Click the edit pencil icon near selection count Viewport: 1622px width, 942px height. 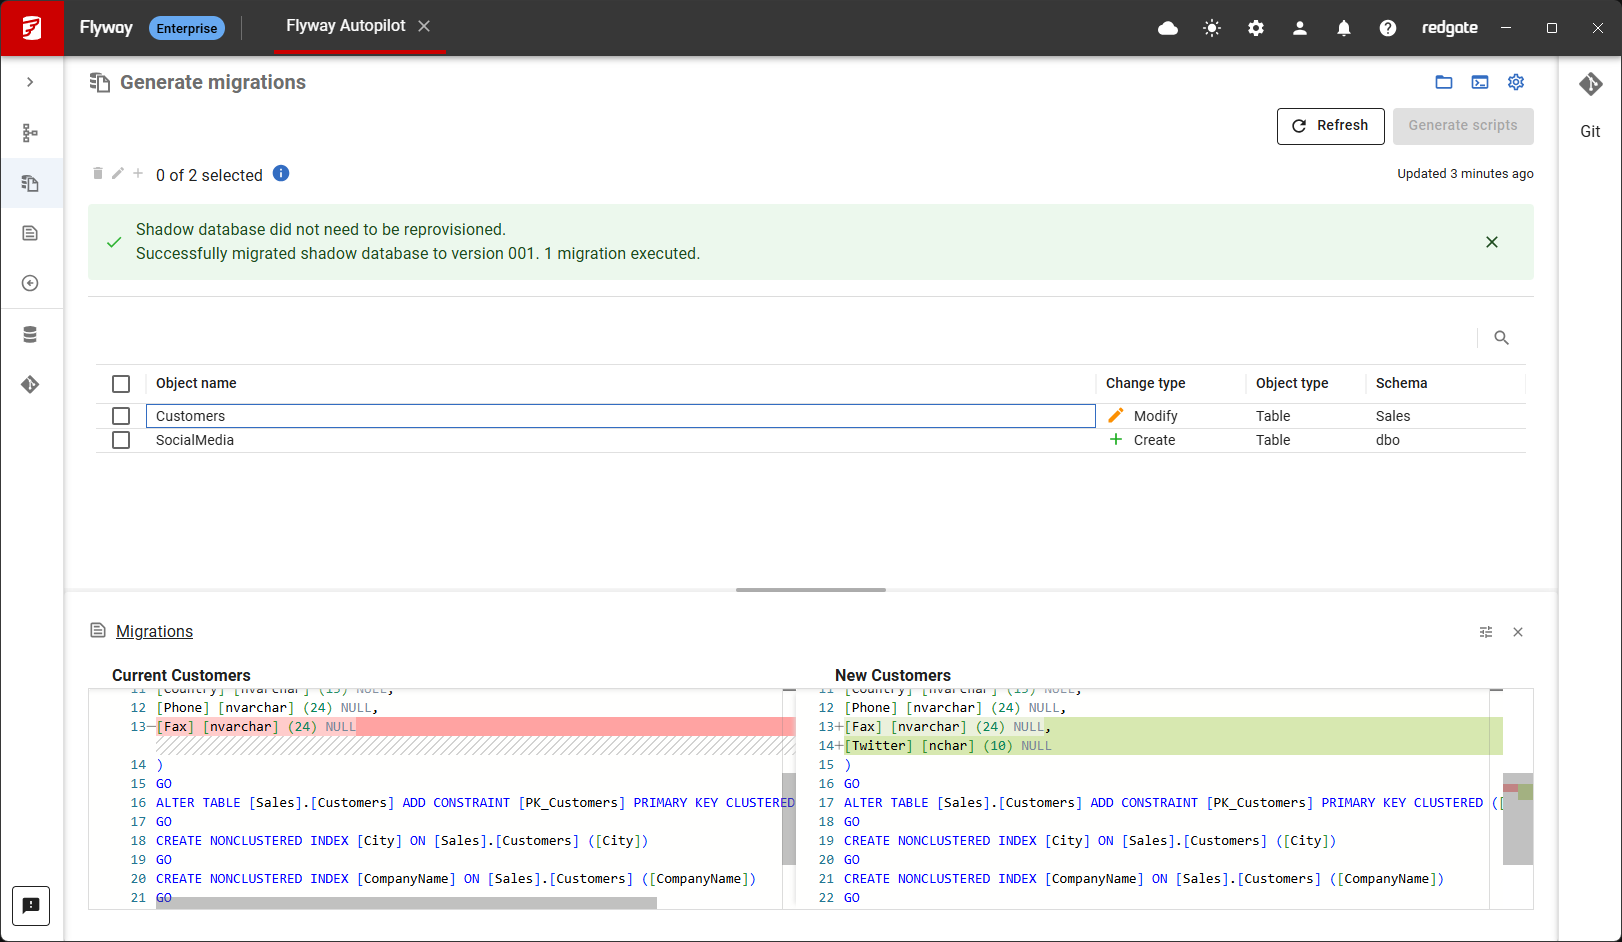coord(118,173)
